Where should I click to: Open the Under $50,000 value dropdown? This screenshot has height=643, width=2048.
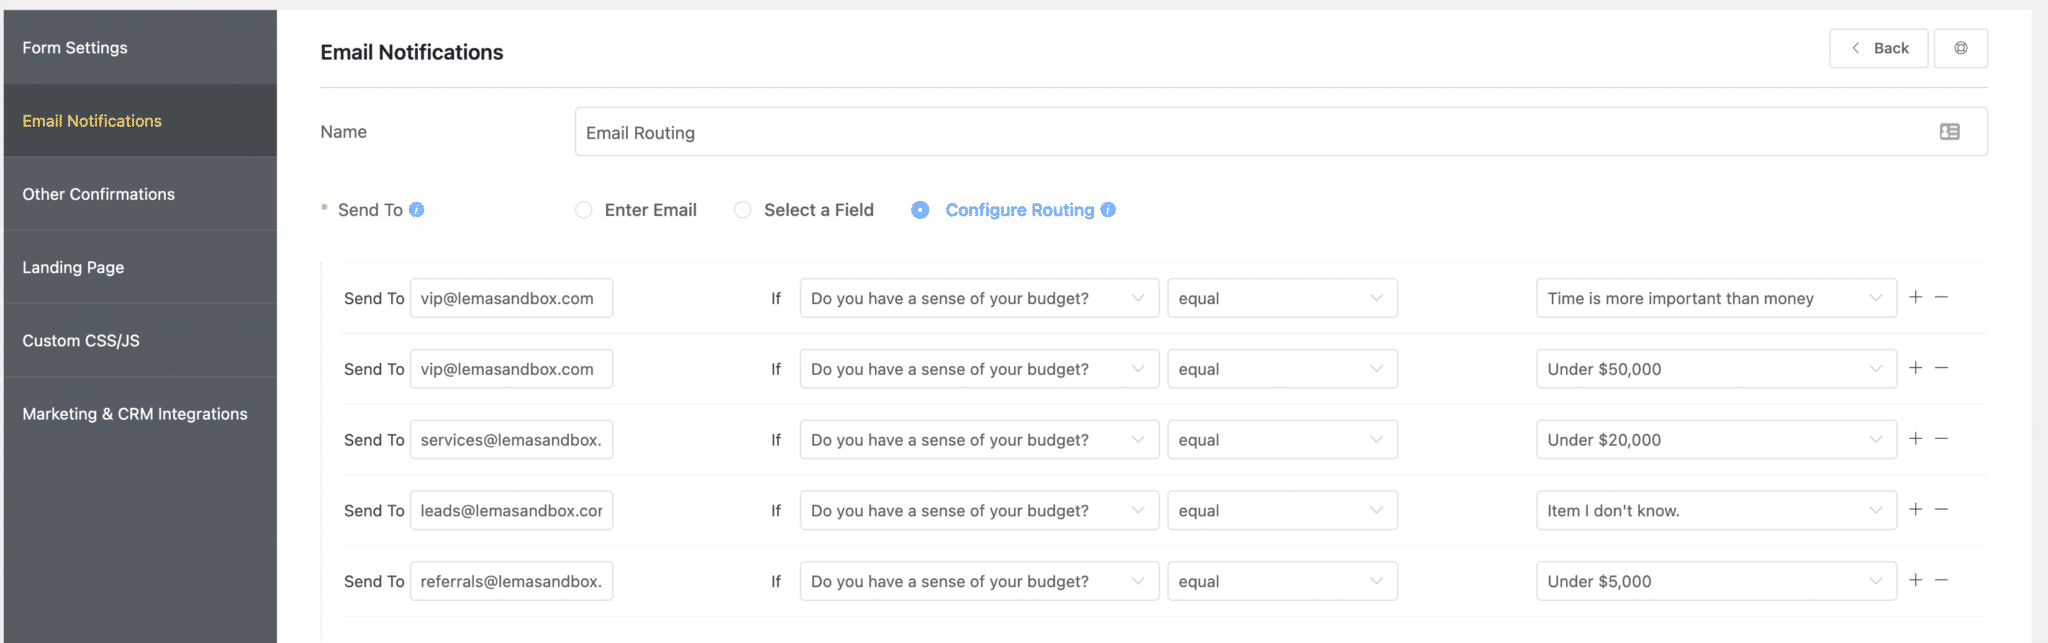[1716, 369]
